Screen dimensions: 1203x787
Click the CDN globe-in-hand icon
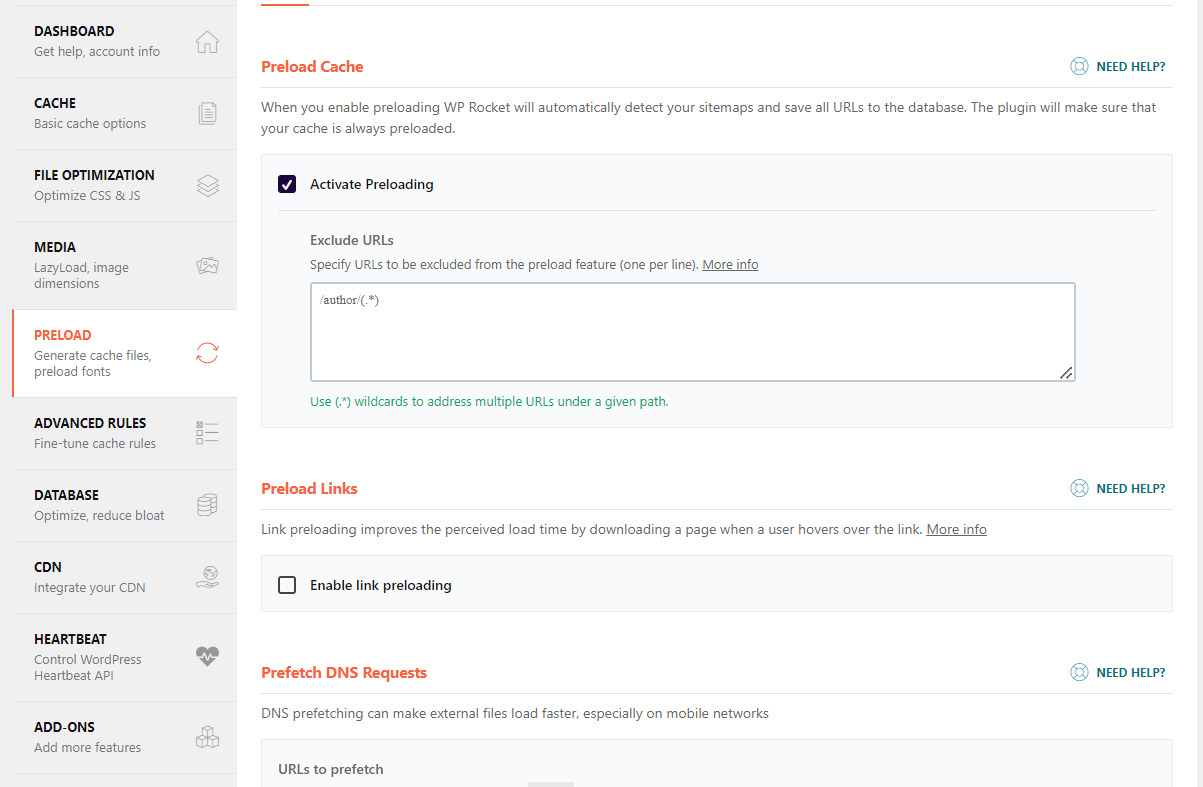(207, 577)
